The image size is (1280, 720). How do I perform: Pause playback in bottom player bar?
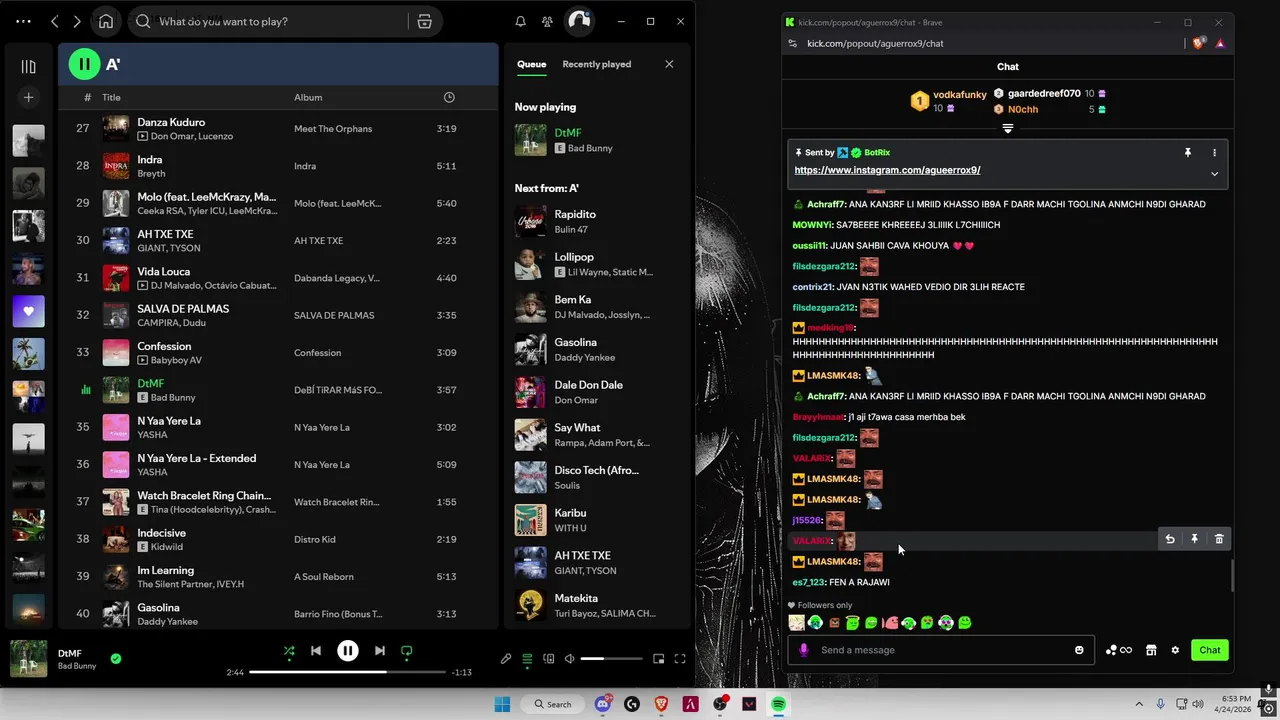click(347, 651)
